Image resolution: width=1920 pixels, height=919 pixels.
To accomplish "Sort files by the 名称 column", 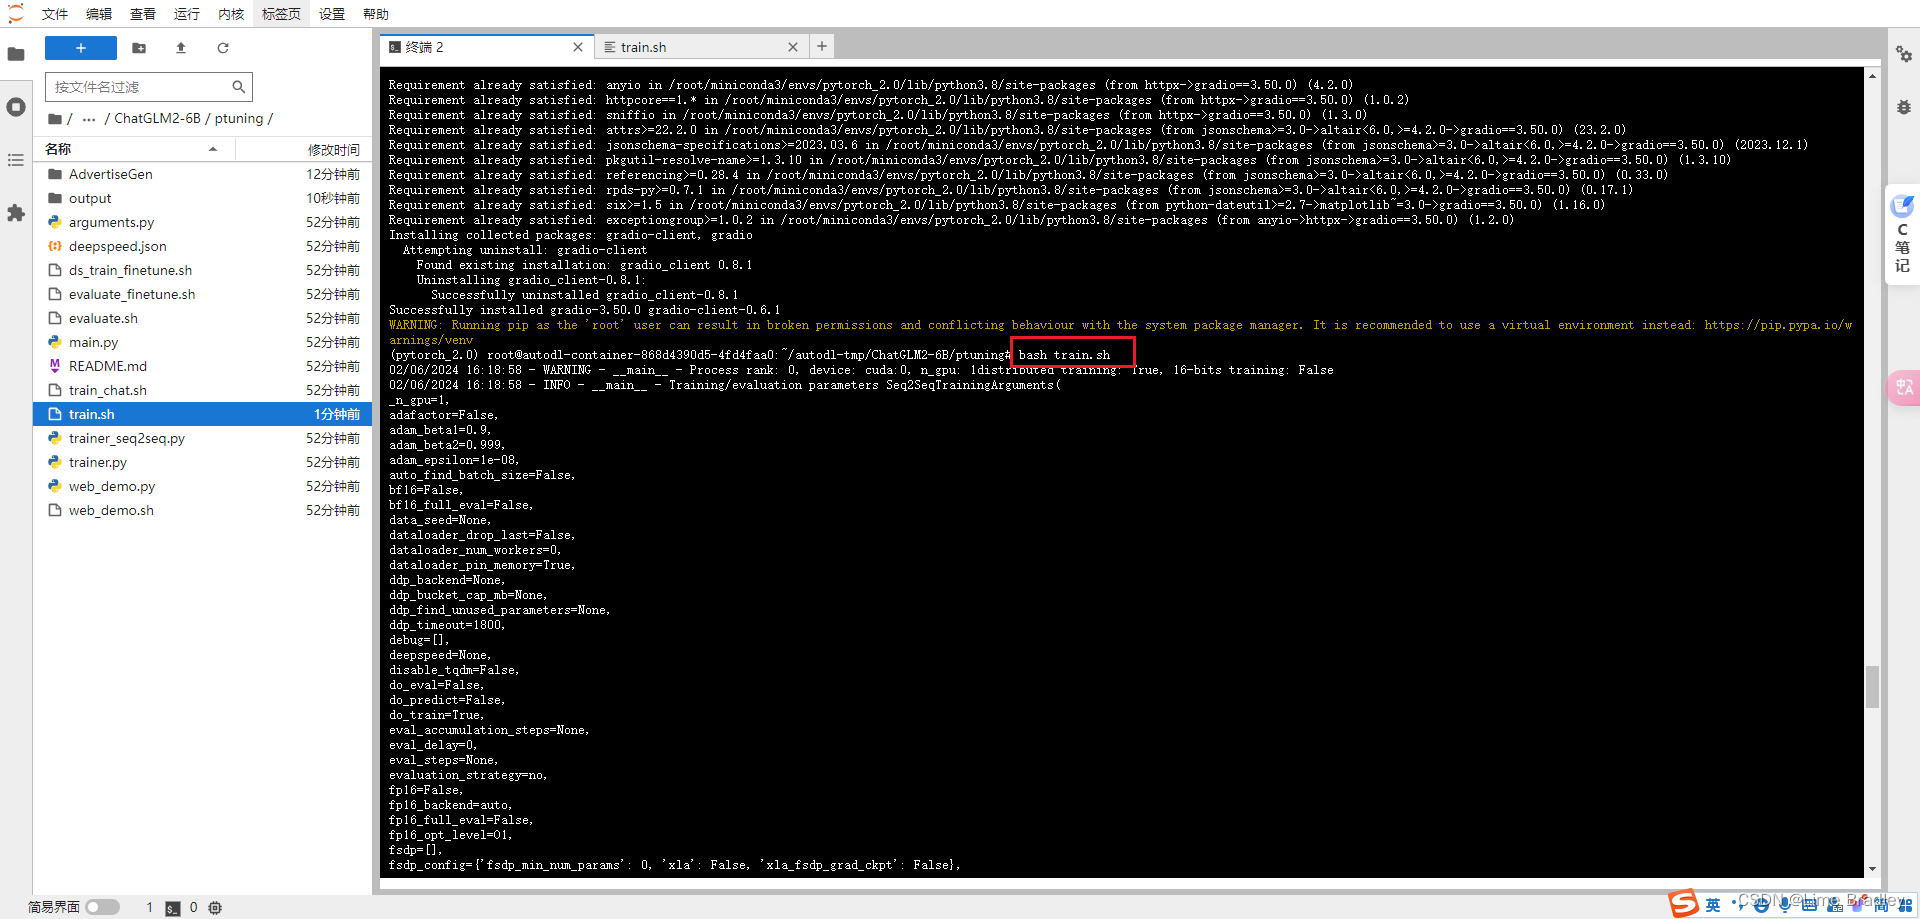I will click(135, 149).
